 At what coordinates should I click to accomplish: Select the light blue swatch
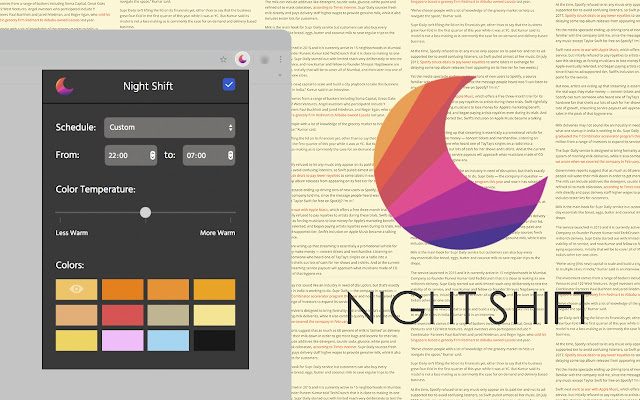pyautogui.click(x=168, y=341)
